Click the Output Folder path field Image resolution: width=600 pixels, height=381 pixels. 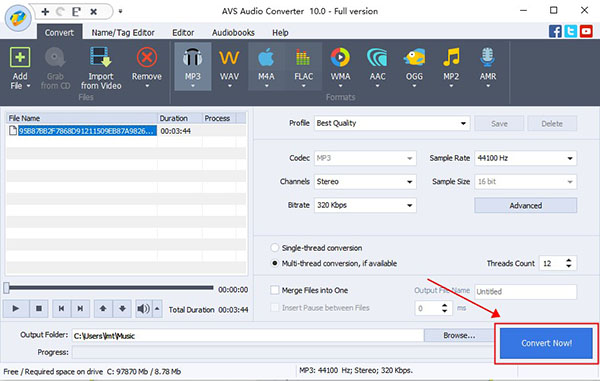[248, 336]
